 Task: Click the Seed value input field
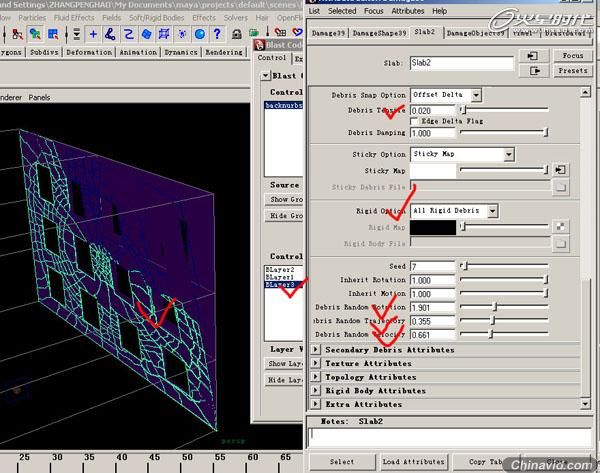point(431,266)
